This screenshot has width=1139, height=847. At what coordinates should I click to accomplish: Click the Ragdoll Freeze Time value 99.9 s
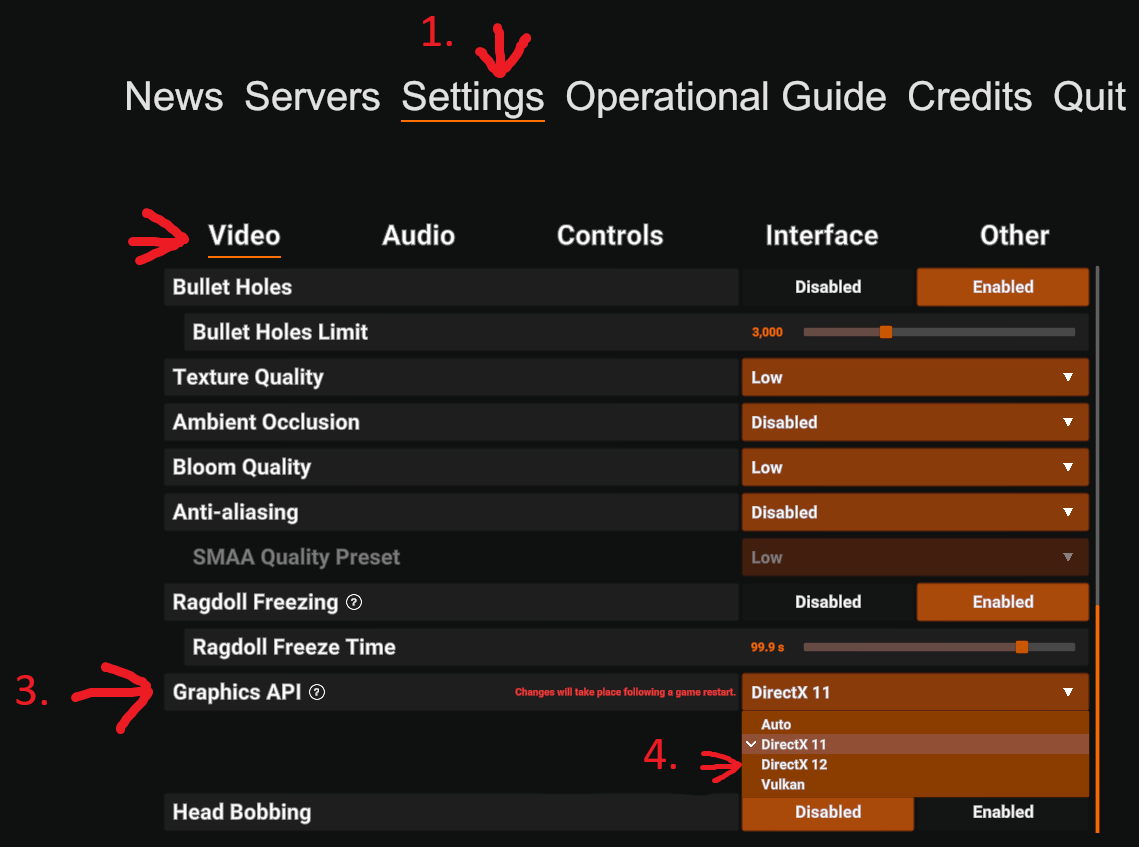[x=767, y=647]
